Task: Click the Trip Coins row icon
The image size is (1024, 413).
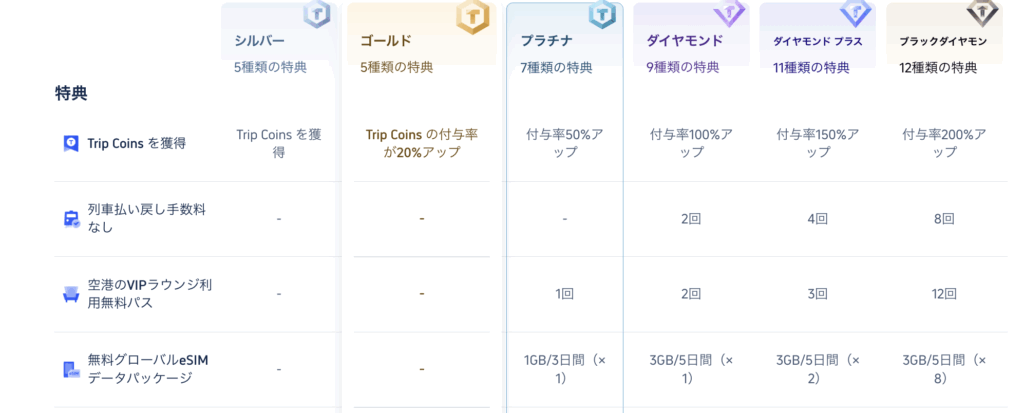Action: click(71, 143)
